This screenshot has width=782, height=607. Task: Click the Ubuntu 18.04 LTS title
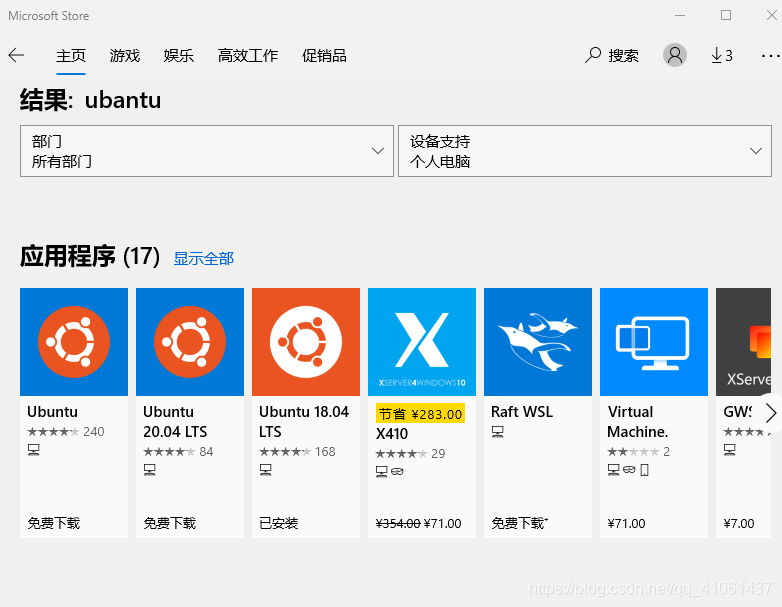click(x=304, y=422)
